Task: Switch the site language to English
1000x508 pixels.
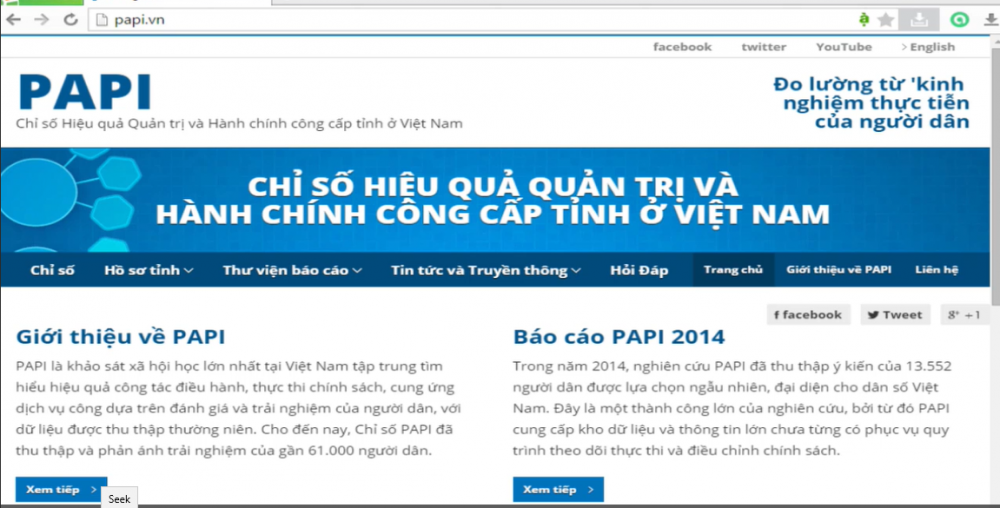Action: 928,47
